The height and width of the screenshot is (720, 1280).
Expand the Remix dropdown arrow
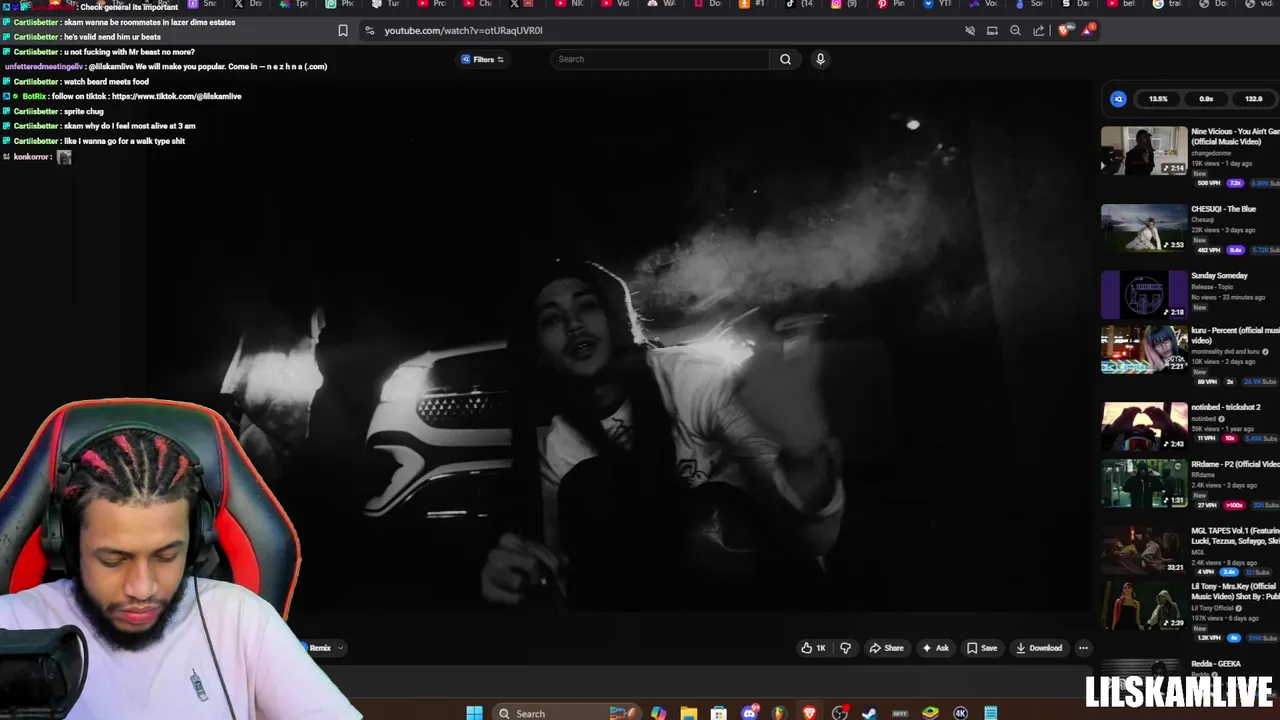(340, 648)
